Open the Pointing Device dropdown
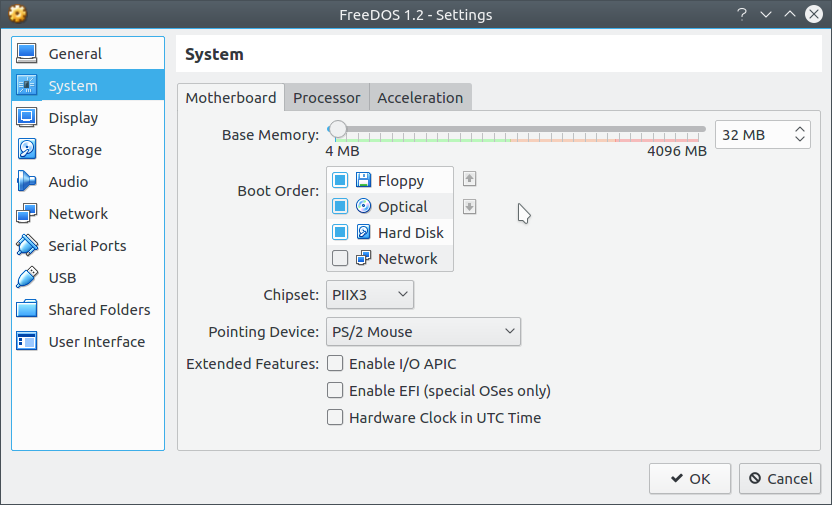Viewport: 832px width, 505px height. (423, 332)
